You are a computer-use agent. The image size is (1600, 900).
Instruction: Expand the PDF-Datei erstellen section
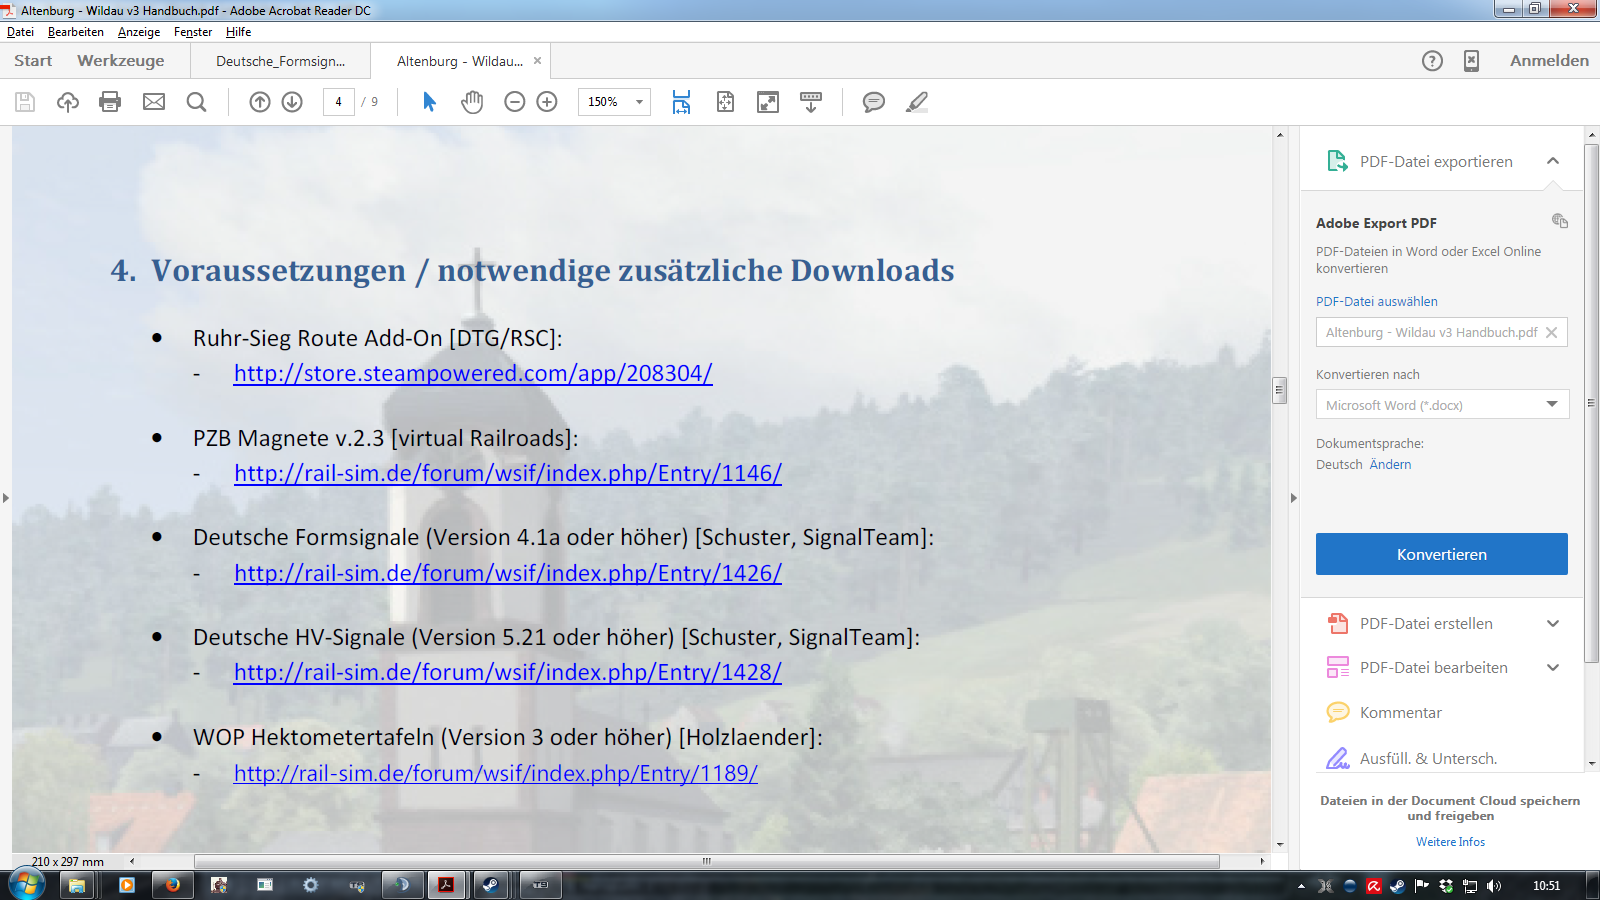1553,624
